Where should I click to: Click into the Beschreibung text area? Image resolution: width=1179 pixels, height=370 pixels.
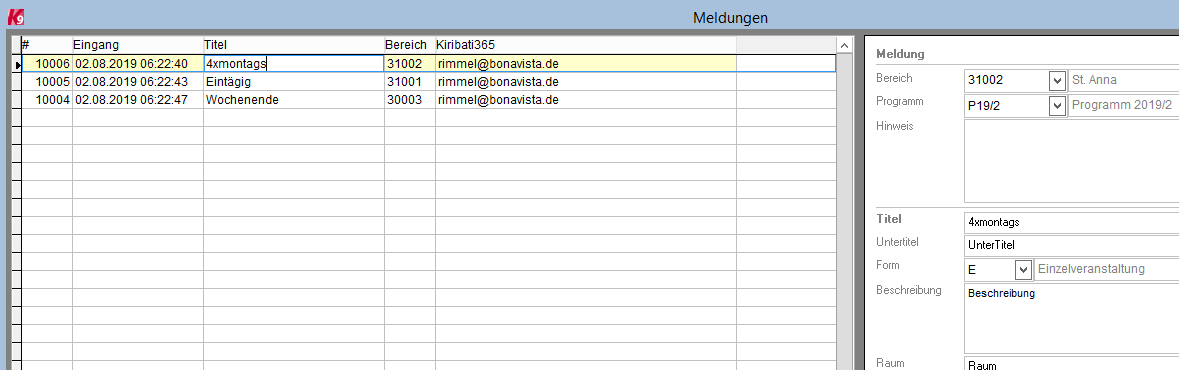[1071, 318]
